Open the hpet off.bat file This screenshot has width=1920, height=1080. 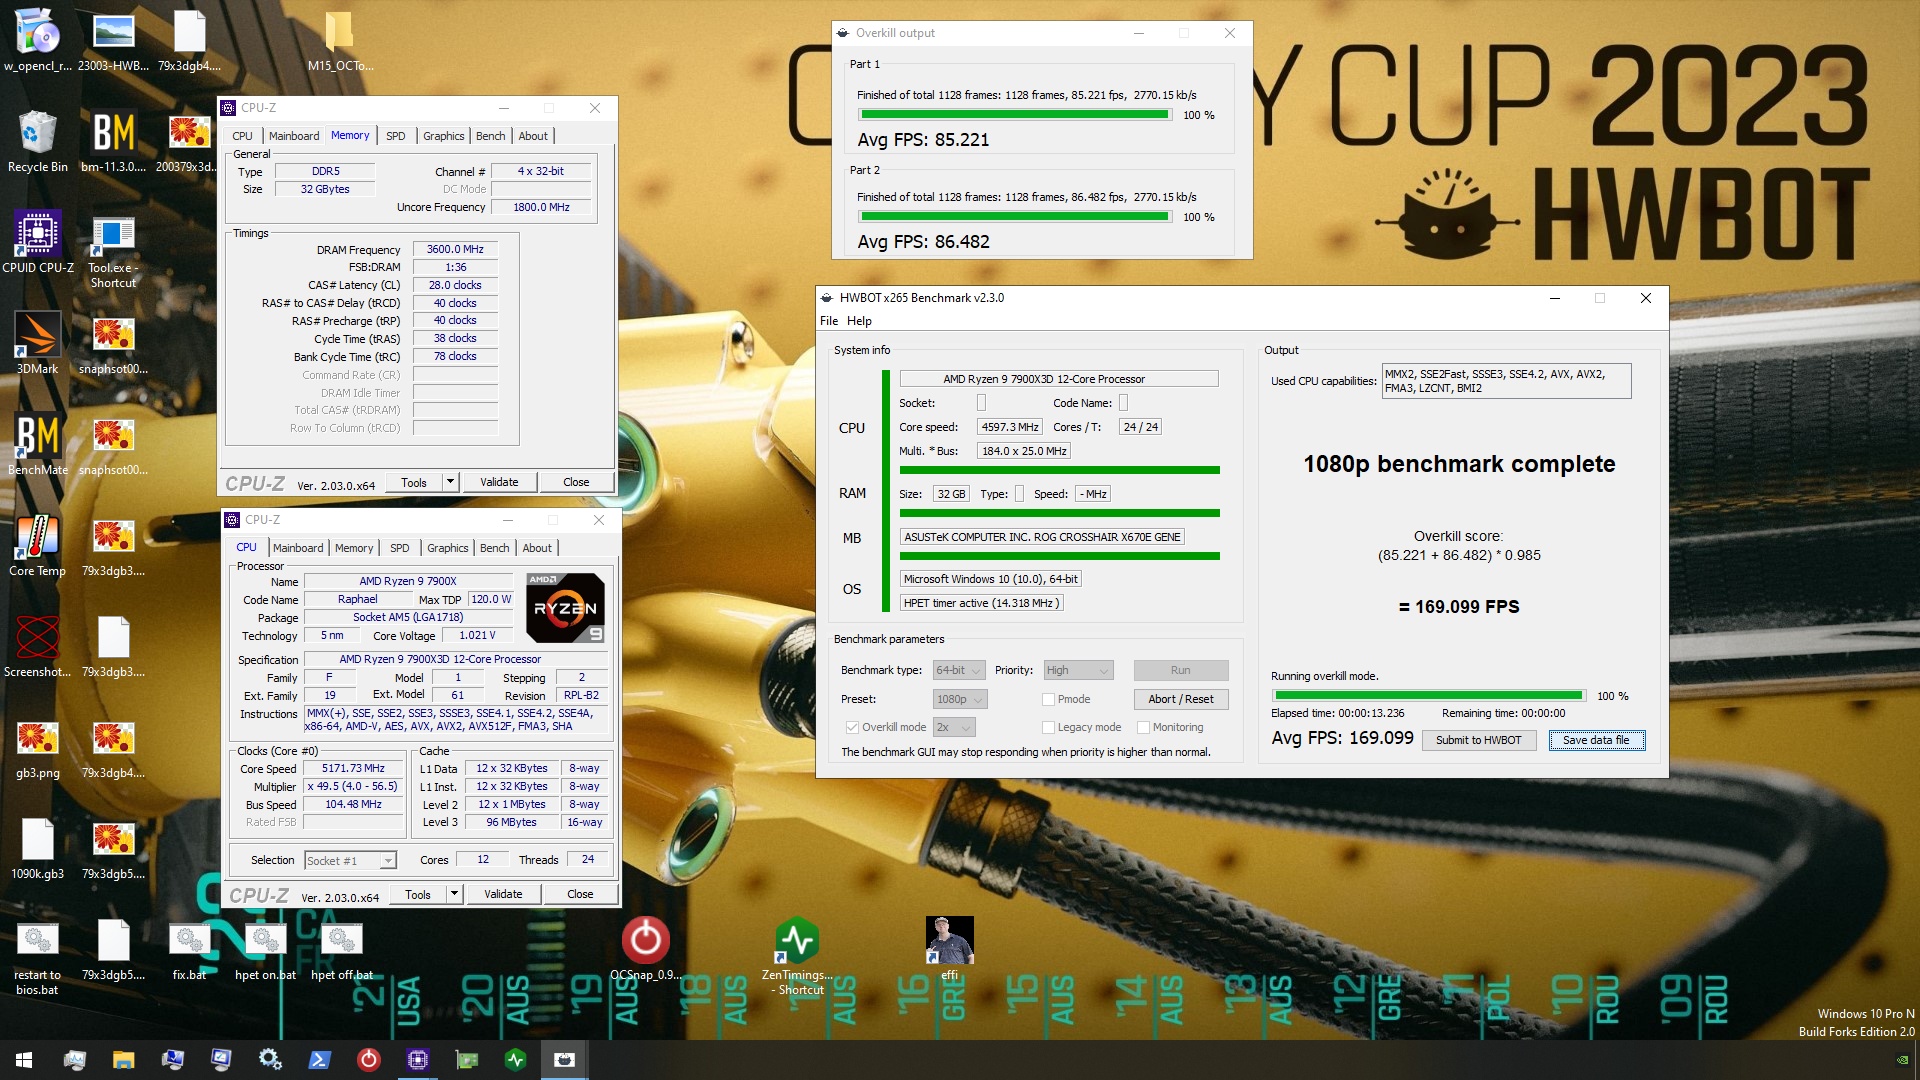coord(341,950)
